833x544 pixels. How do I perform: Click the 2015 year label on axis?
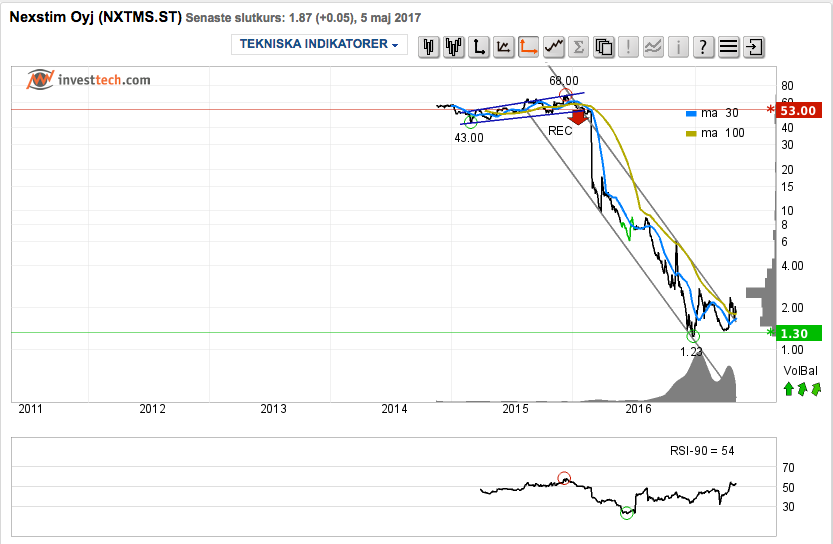point(515,409)
